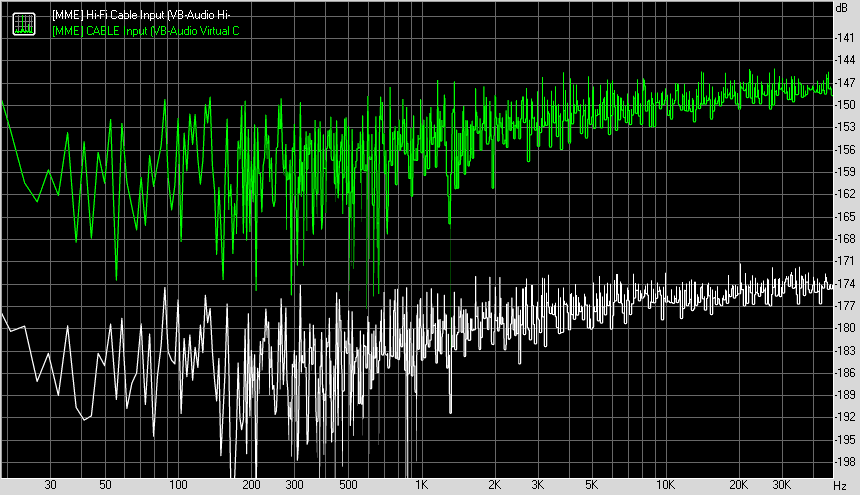Viewport: 860px width, 495px height.
Task: Select the green CABLE Input legend entry
Action: click(x=145, y=31)
